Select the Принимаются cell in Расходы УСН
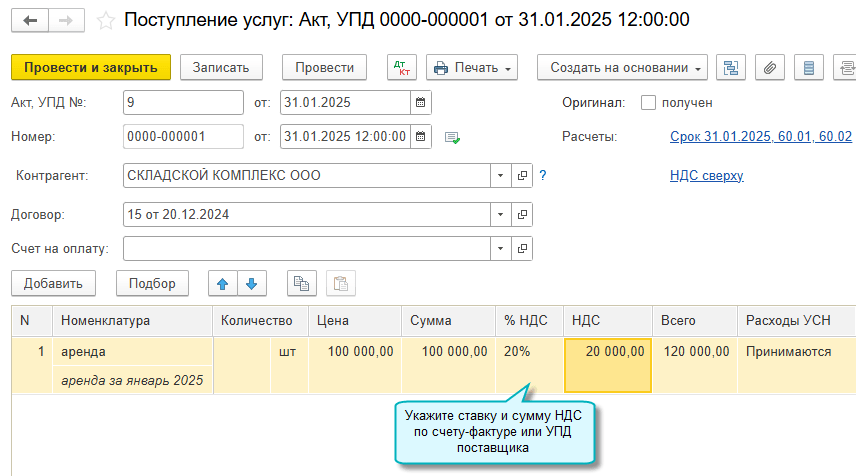The image size is (856, 476). pyautogui.click(x=796, y=365)
